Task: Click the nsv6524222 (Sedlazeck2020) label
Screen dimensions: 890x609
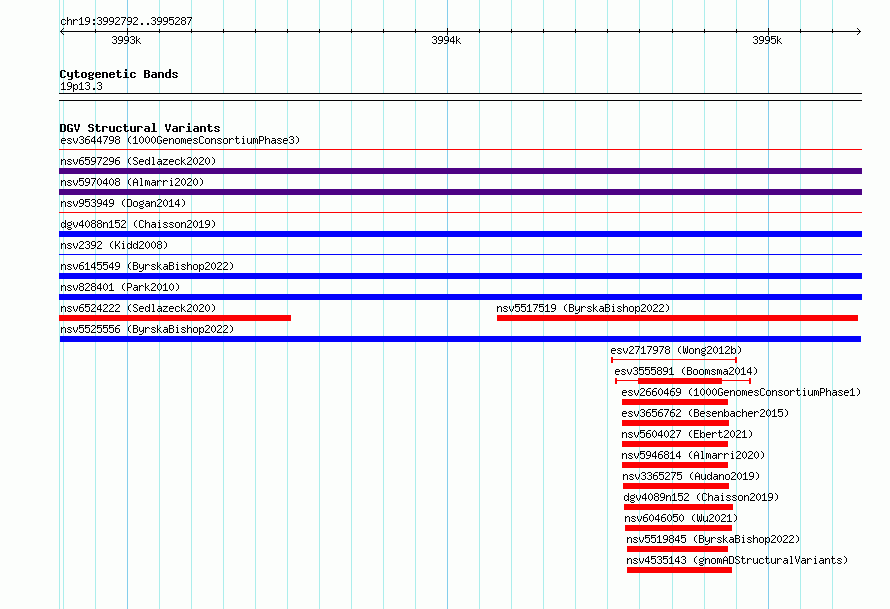Action: pos(138,308)
